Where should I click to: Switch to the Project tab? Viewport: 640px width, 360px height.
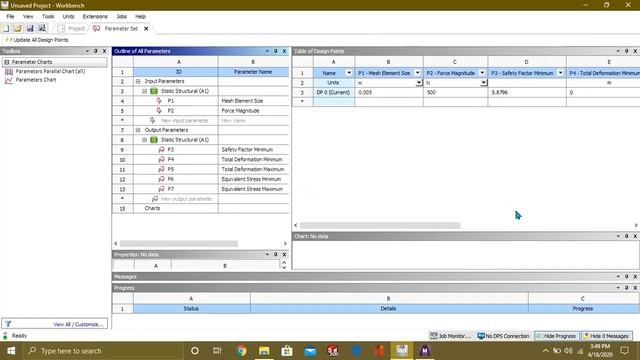(x=72, y=29)
